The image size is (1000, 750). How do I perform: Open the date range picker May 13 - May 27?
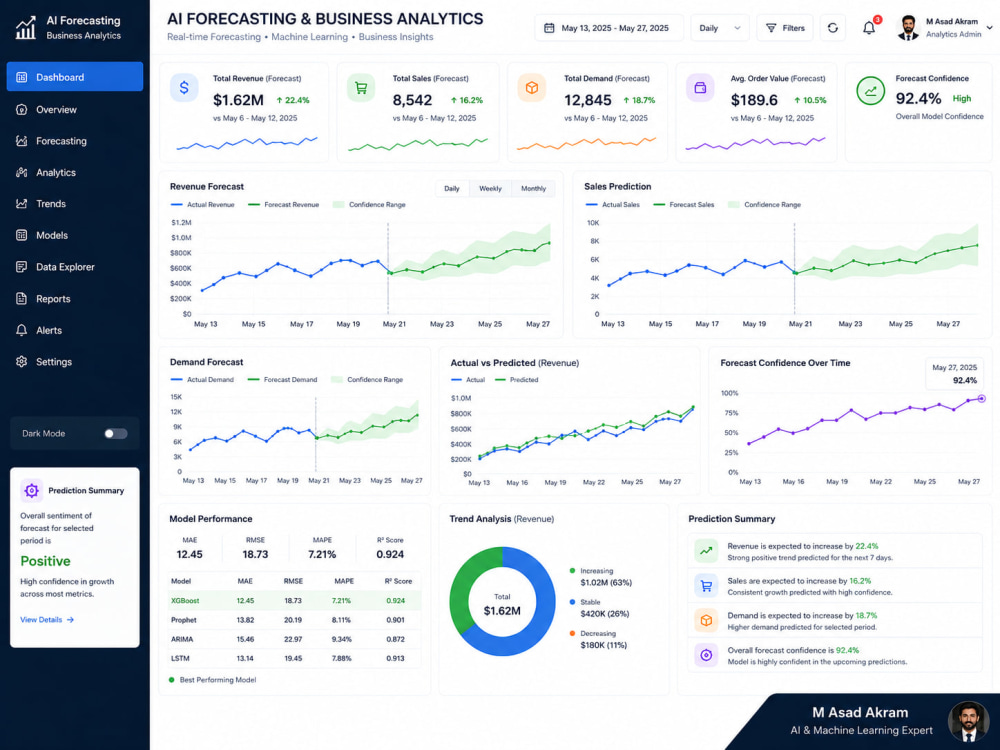[608, 28]
